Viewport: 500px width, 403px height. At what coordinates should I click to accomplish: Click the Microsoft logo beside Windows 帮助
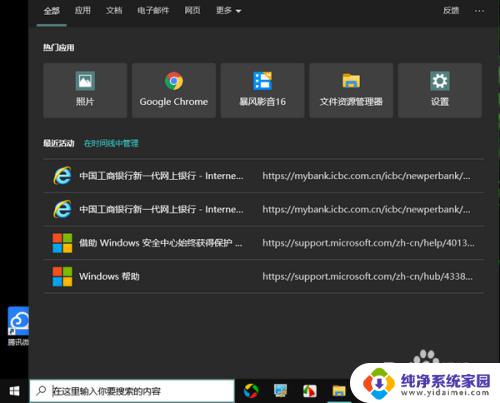pos(62,276)
